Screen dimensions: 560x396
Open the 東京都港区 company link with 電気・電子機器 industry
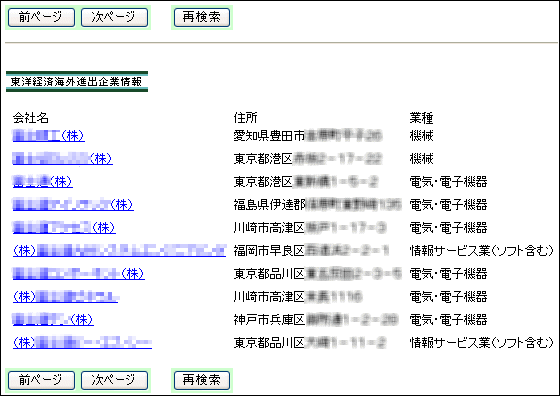click(x=42, y=181)
